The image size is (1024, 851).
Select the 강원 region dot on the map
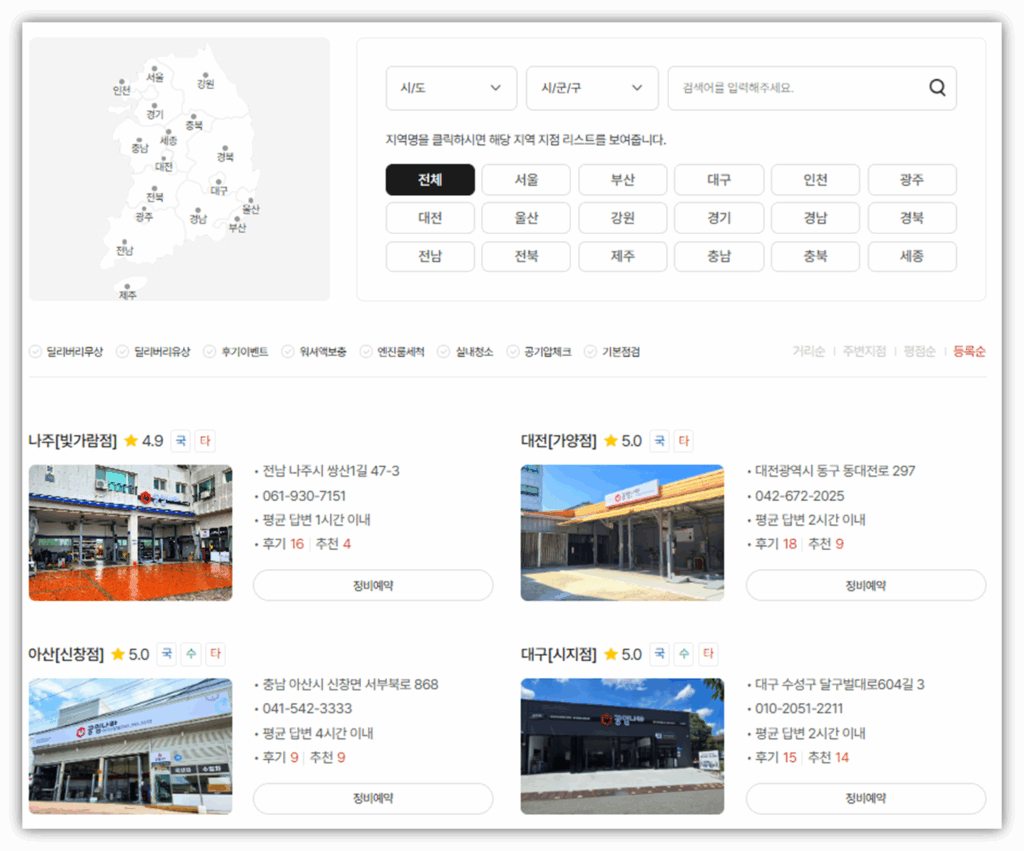click(x=205, y=76)
